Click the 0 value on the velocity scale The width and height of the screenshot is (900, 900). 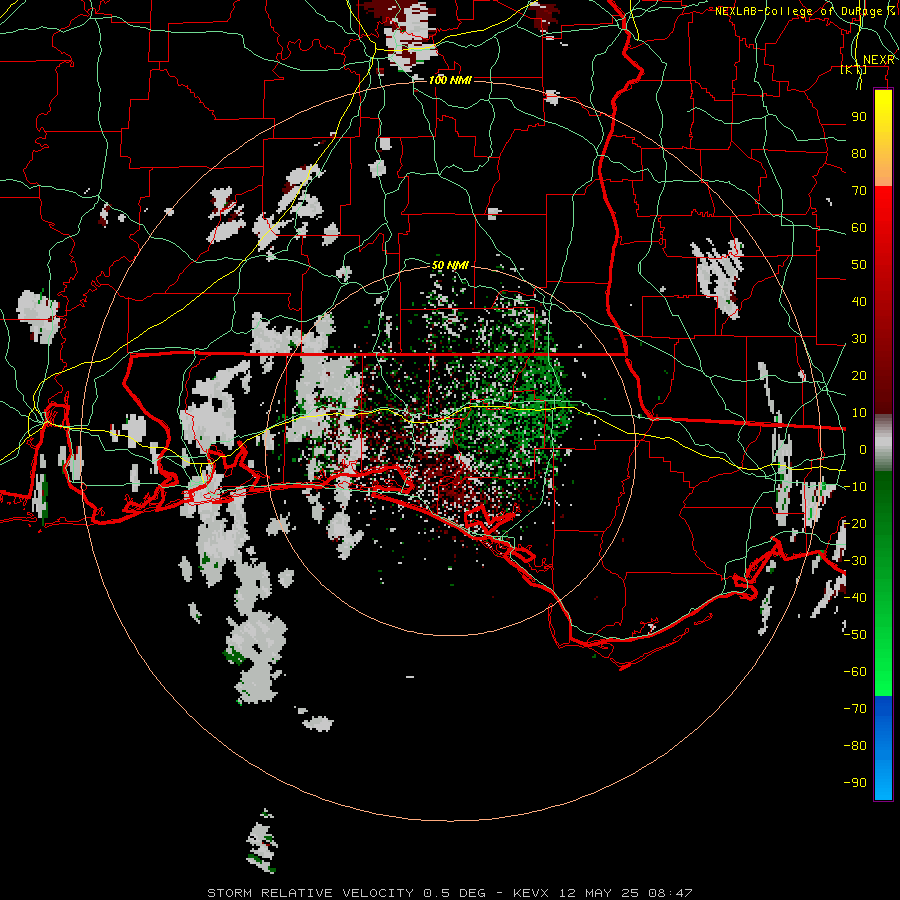[863, 450]
